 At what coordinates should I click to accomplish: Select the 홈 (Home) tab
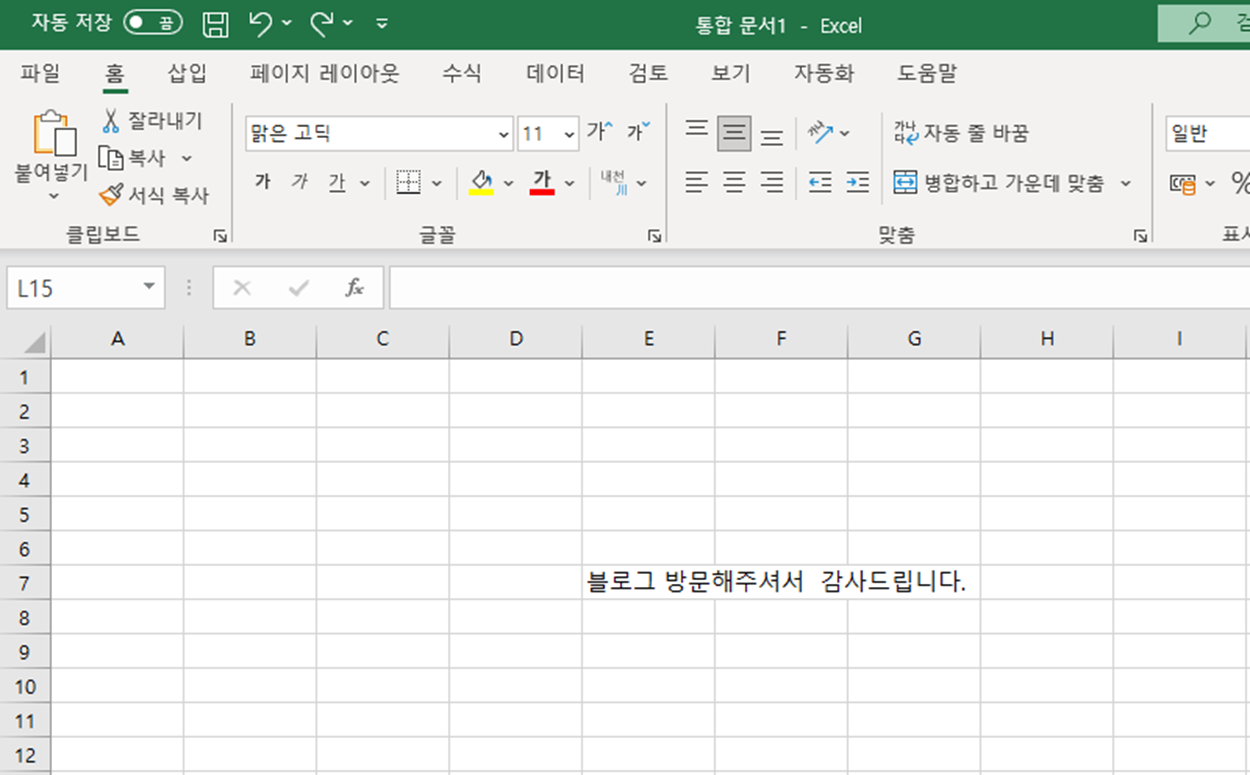115,73
